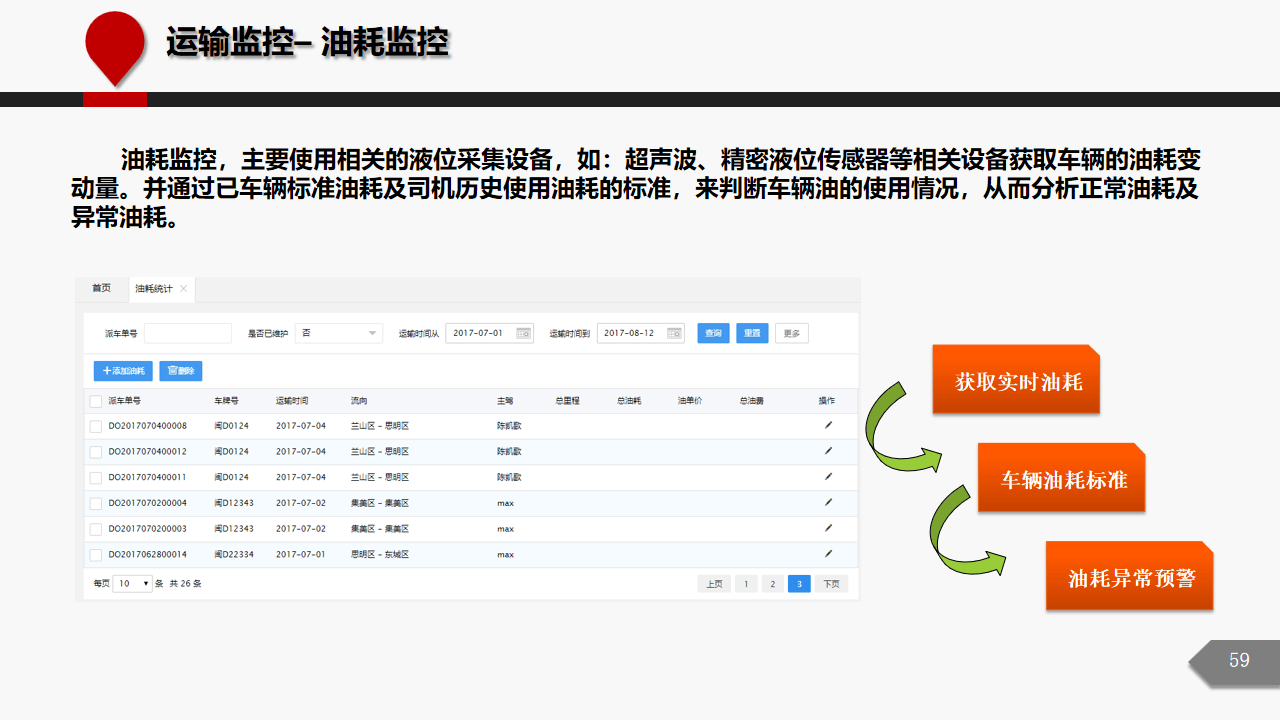Close the 油耗统计 tab with X

183,289
